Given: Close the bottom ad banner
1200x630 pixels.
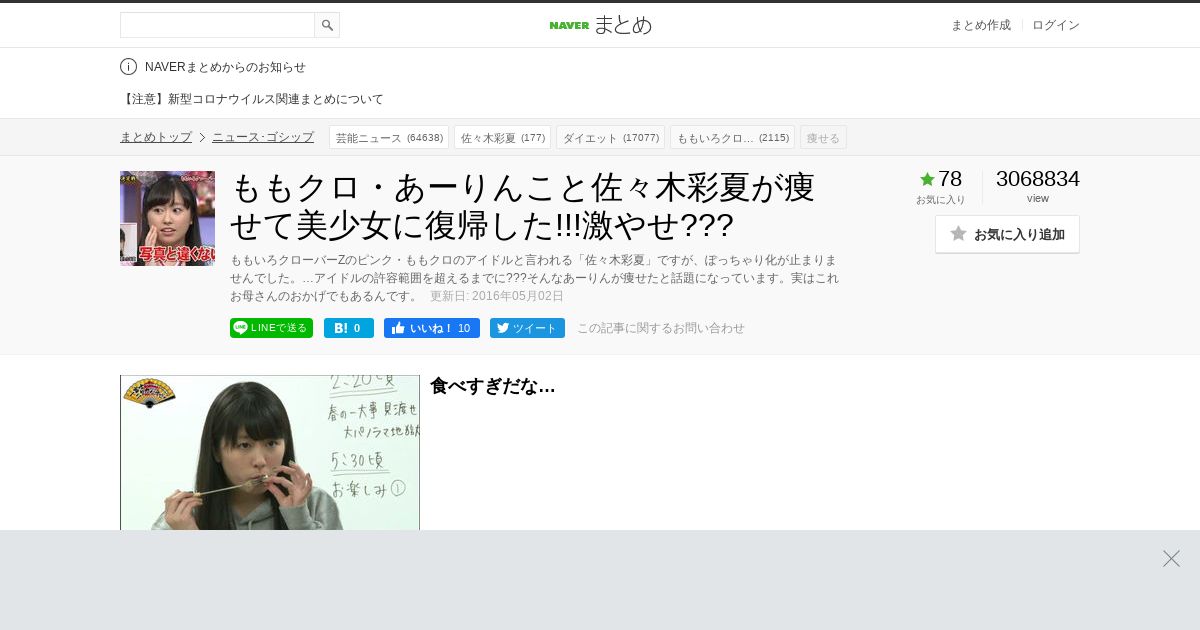Looking at the screenshot, I should coord(1171,558).
